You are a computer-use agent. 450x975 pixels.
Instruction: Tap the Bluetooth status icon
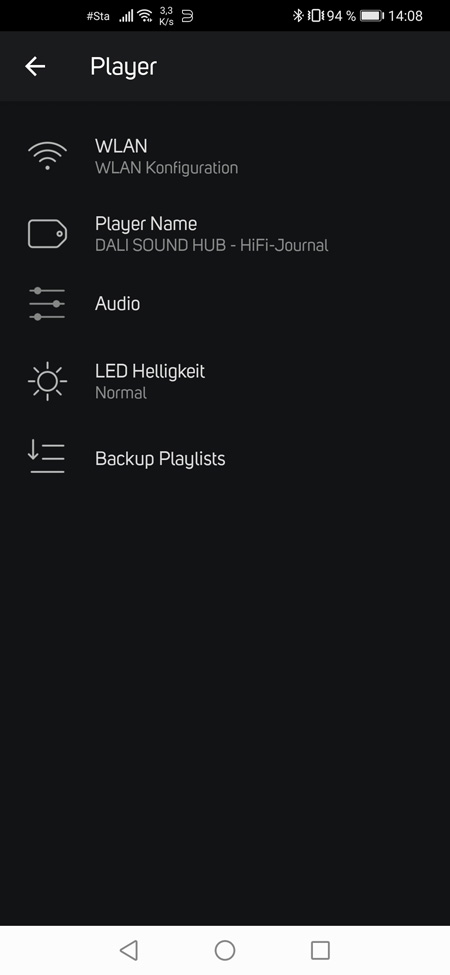pyautogui.click(x=298, y=16)
